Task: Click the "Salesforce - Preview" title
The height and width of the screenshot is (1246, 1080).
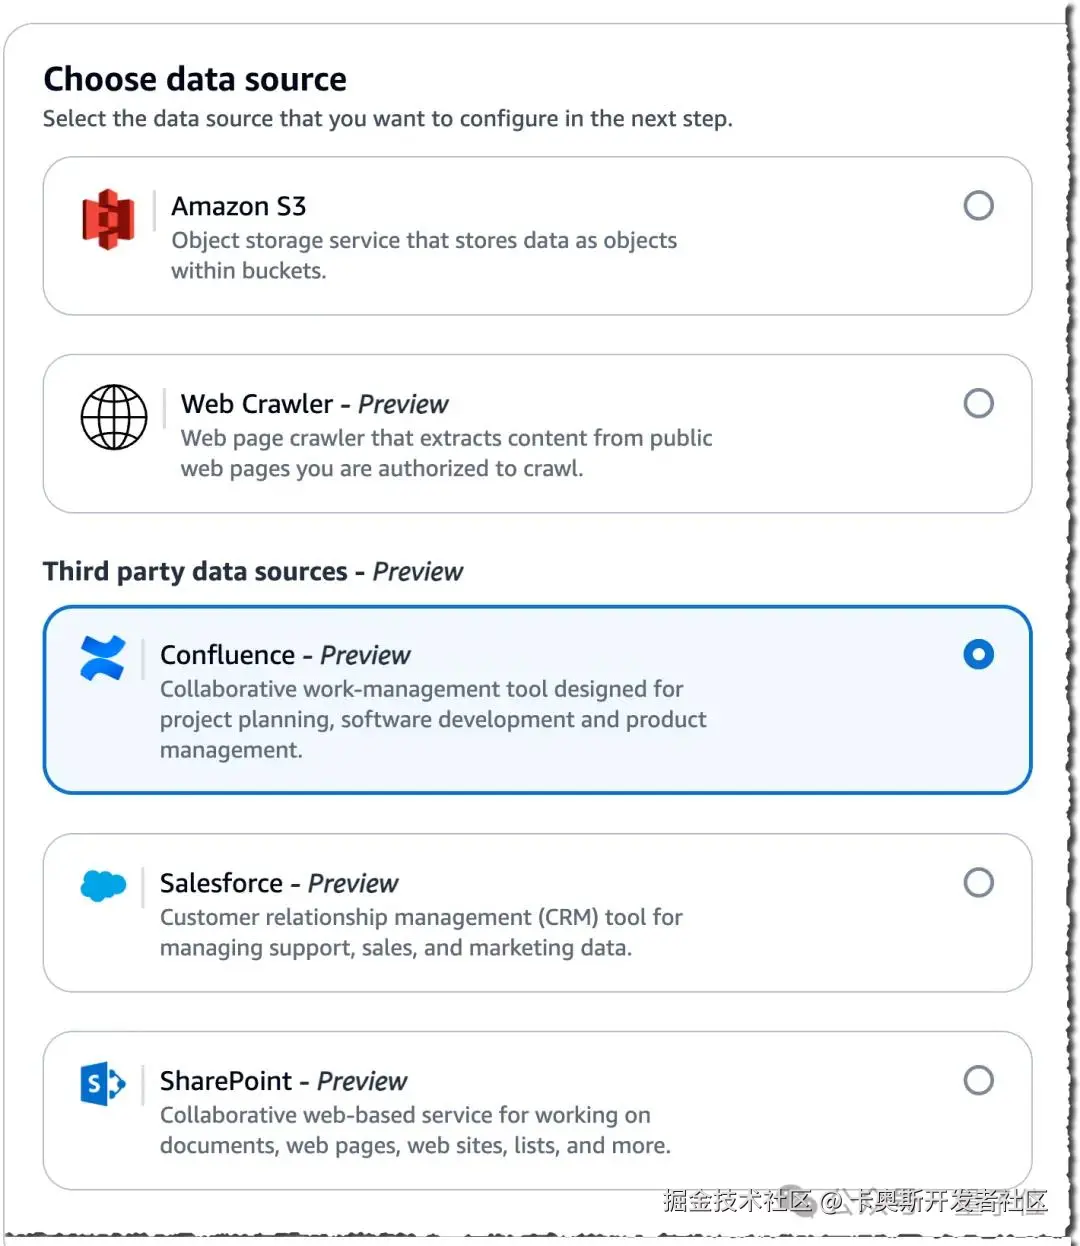Action: click(x=279, y=883)
